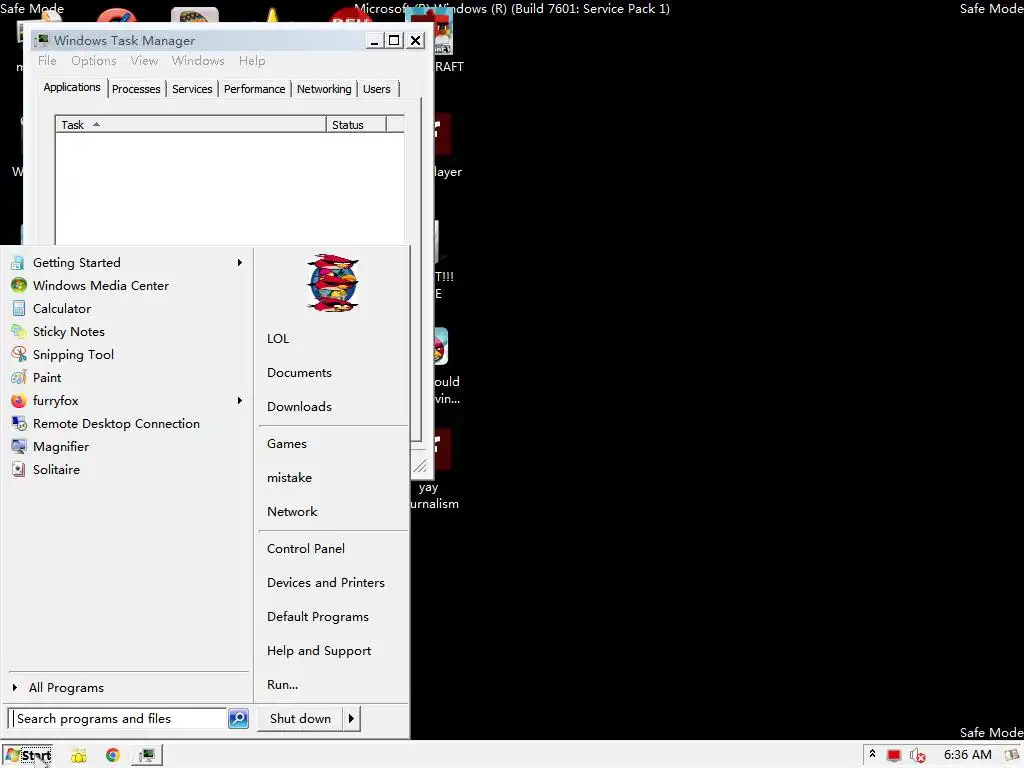Open Solitaire game

(x=127, y=470)
